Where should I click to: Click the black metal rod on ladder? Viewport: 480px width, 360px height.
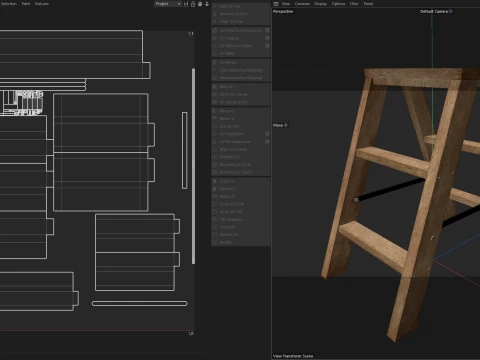click(x=389, y=190)
